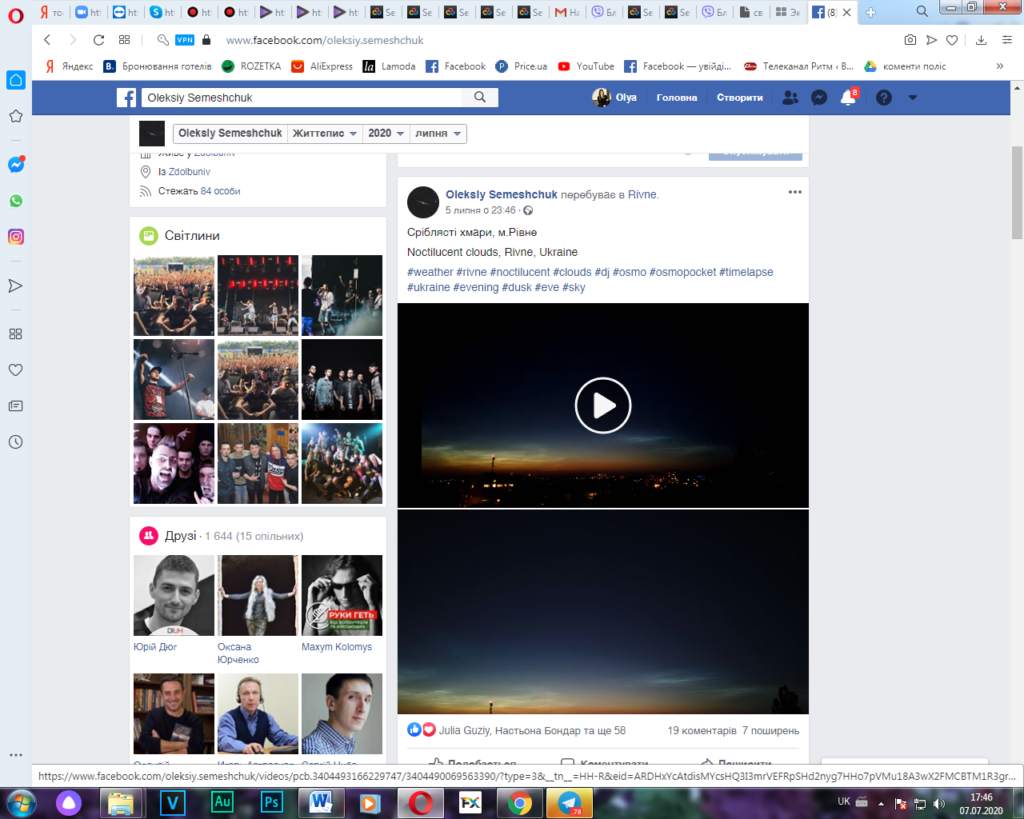Add page to bookmarks with heart icon
Image resolution: width=1024 pixels, height=819 pixels.
click(953, 40)
